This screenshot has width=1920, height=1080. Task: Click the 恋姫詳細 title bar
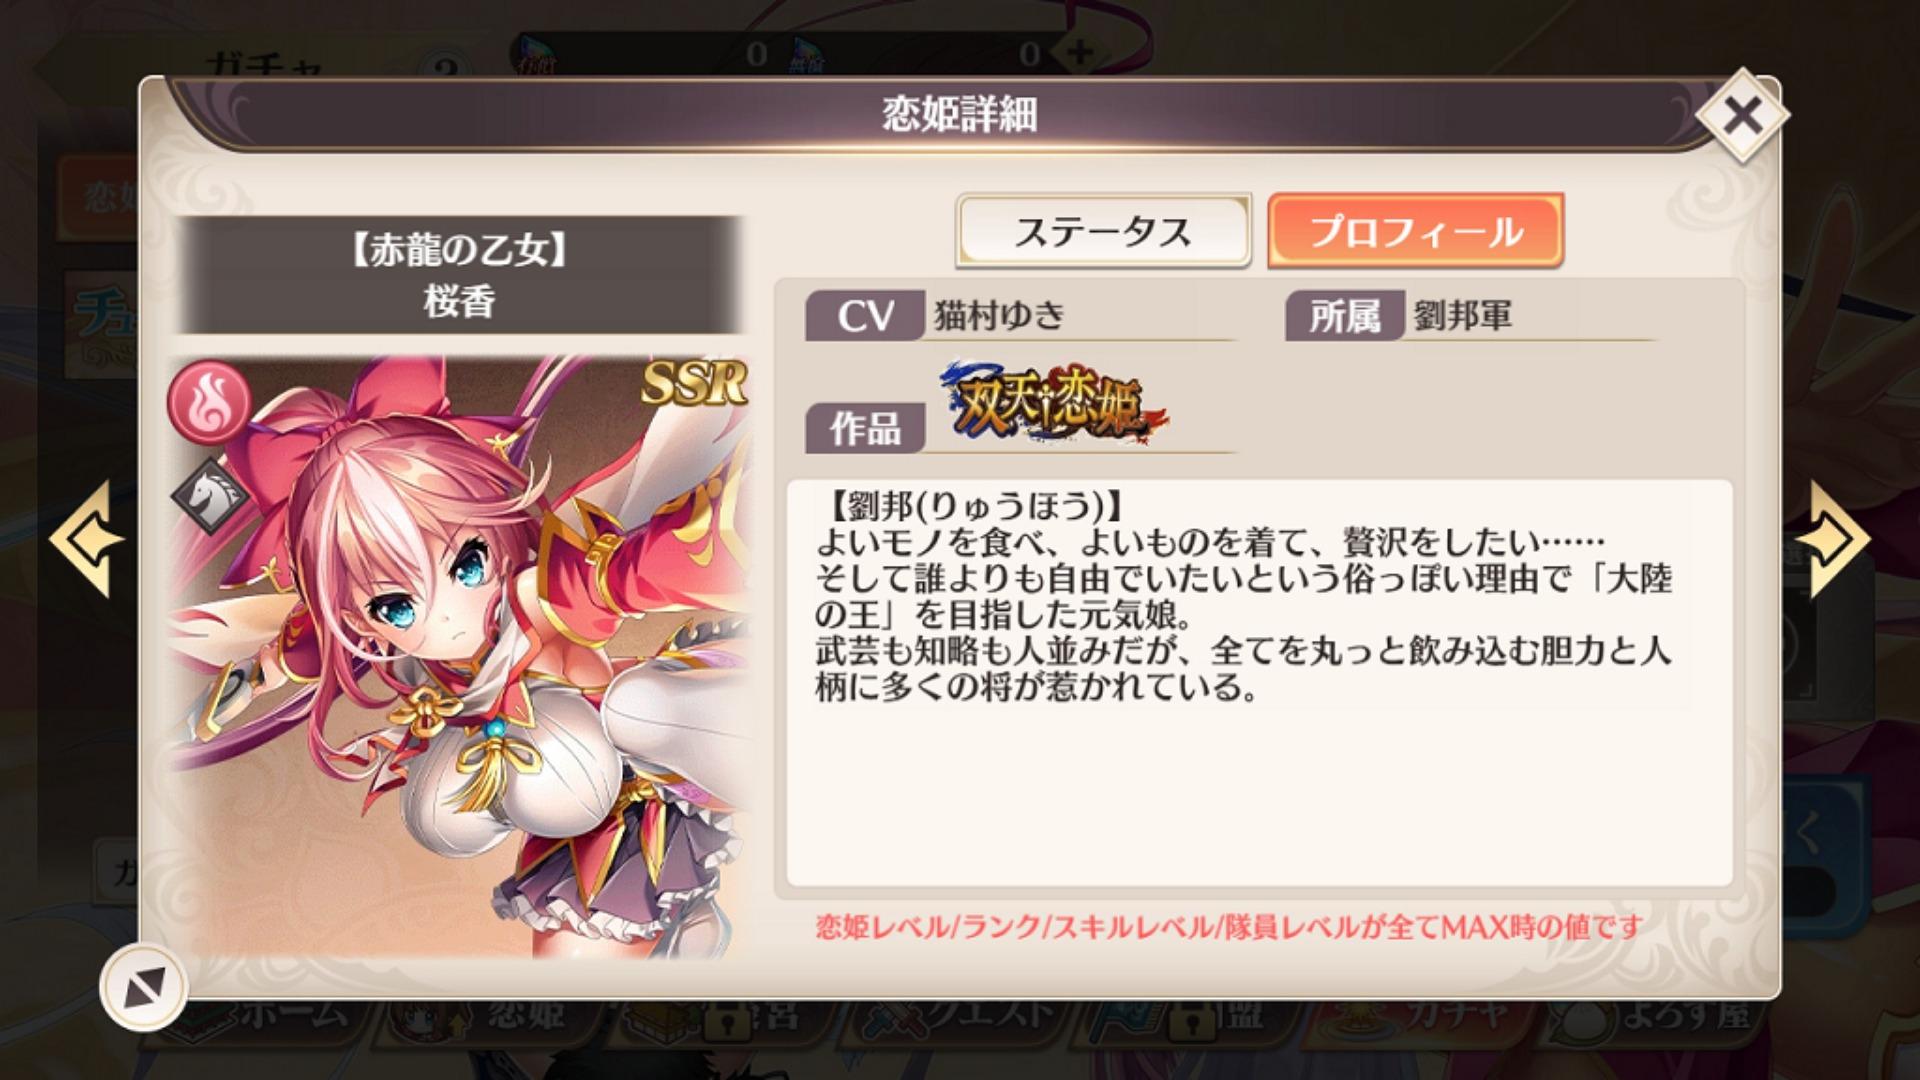pyautogui.click(x=958, y=114)
